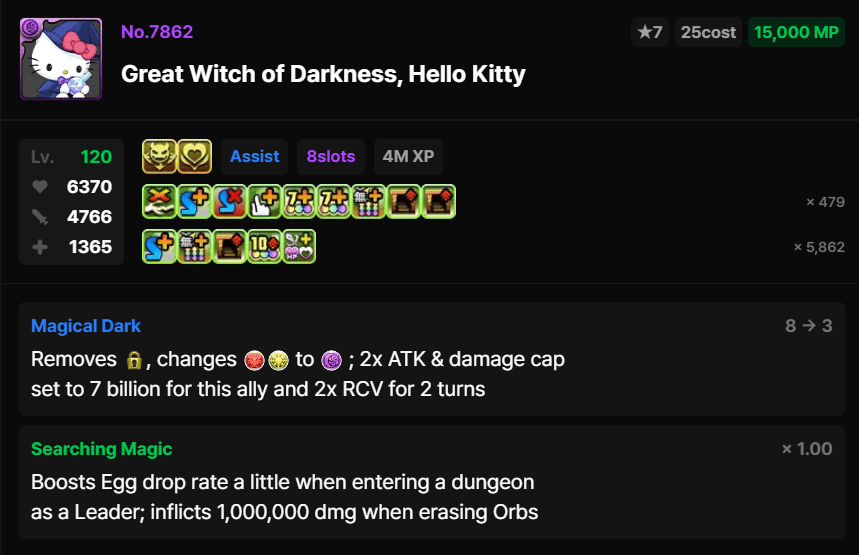
Task: Click the Assist tag
Action: 255,157
